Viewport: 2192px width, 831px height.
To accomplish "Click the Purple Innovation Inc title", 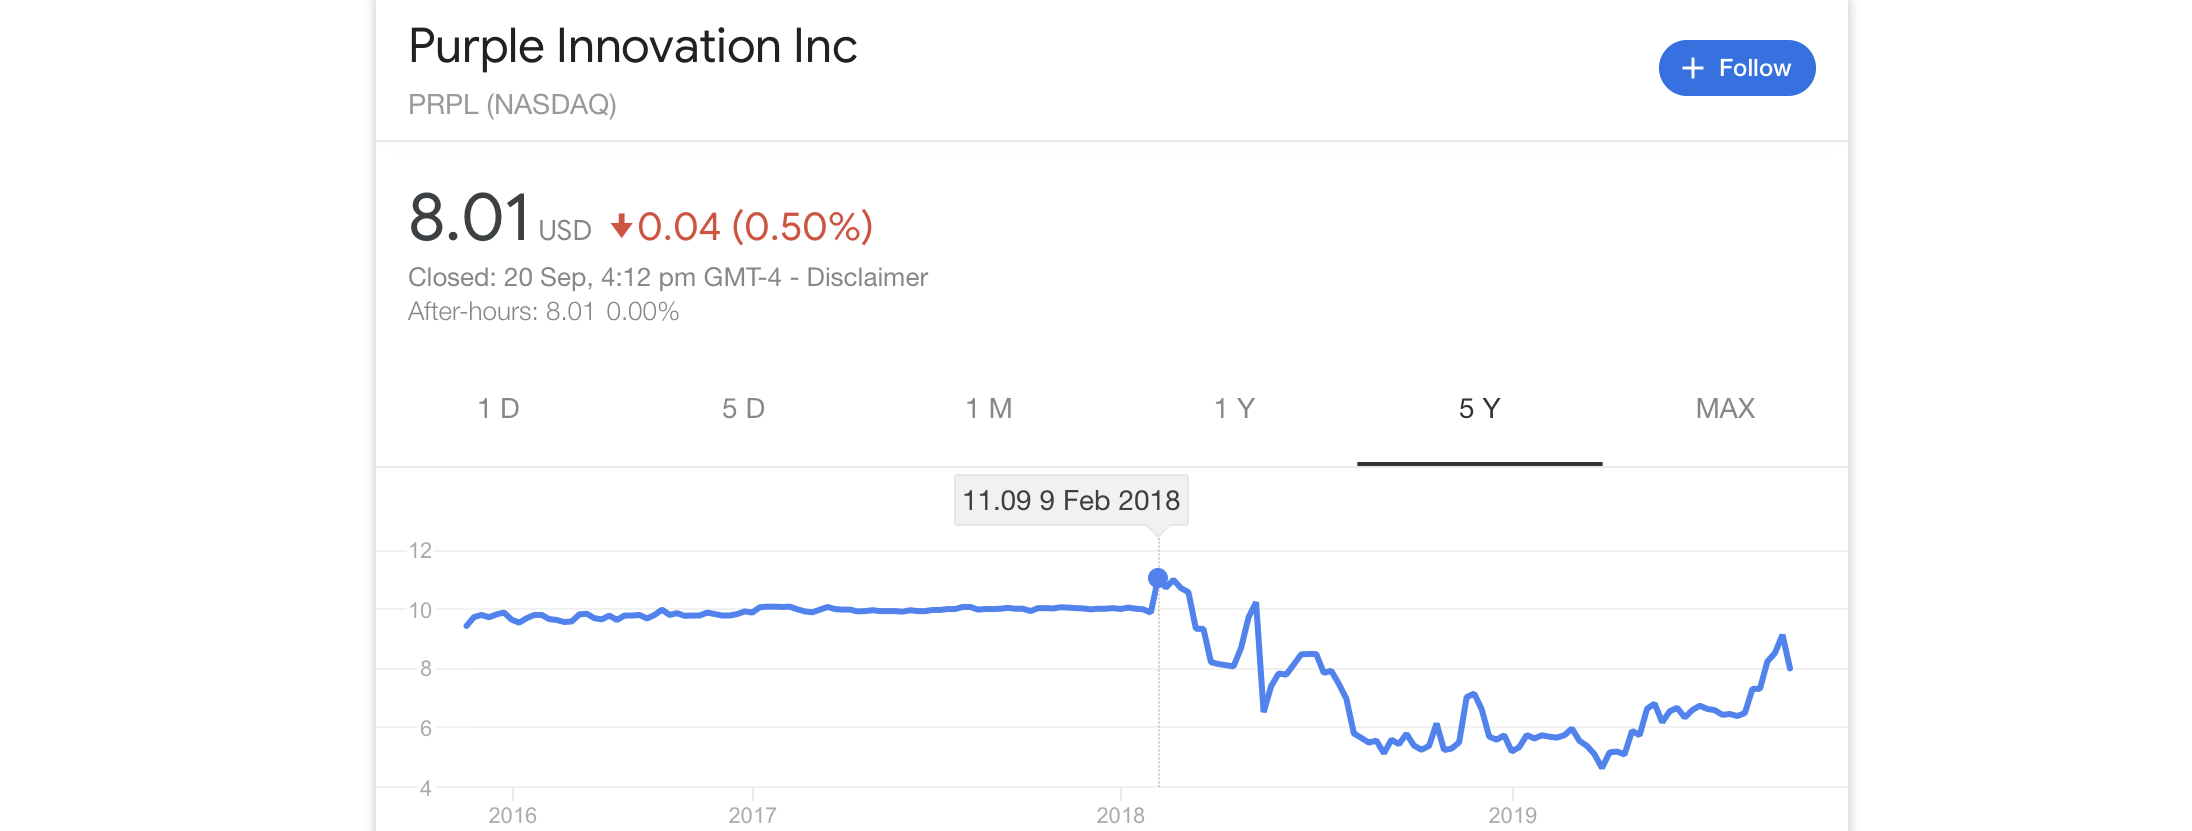I will [x=633, y=46].
